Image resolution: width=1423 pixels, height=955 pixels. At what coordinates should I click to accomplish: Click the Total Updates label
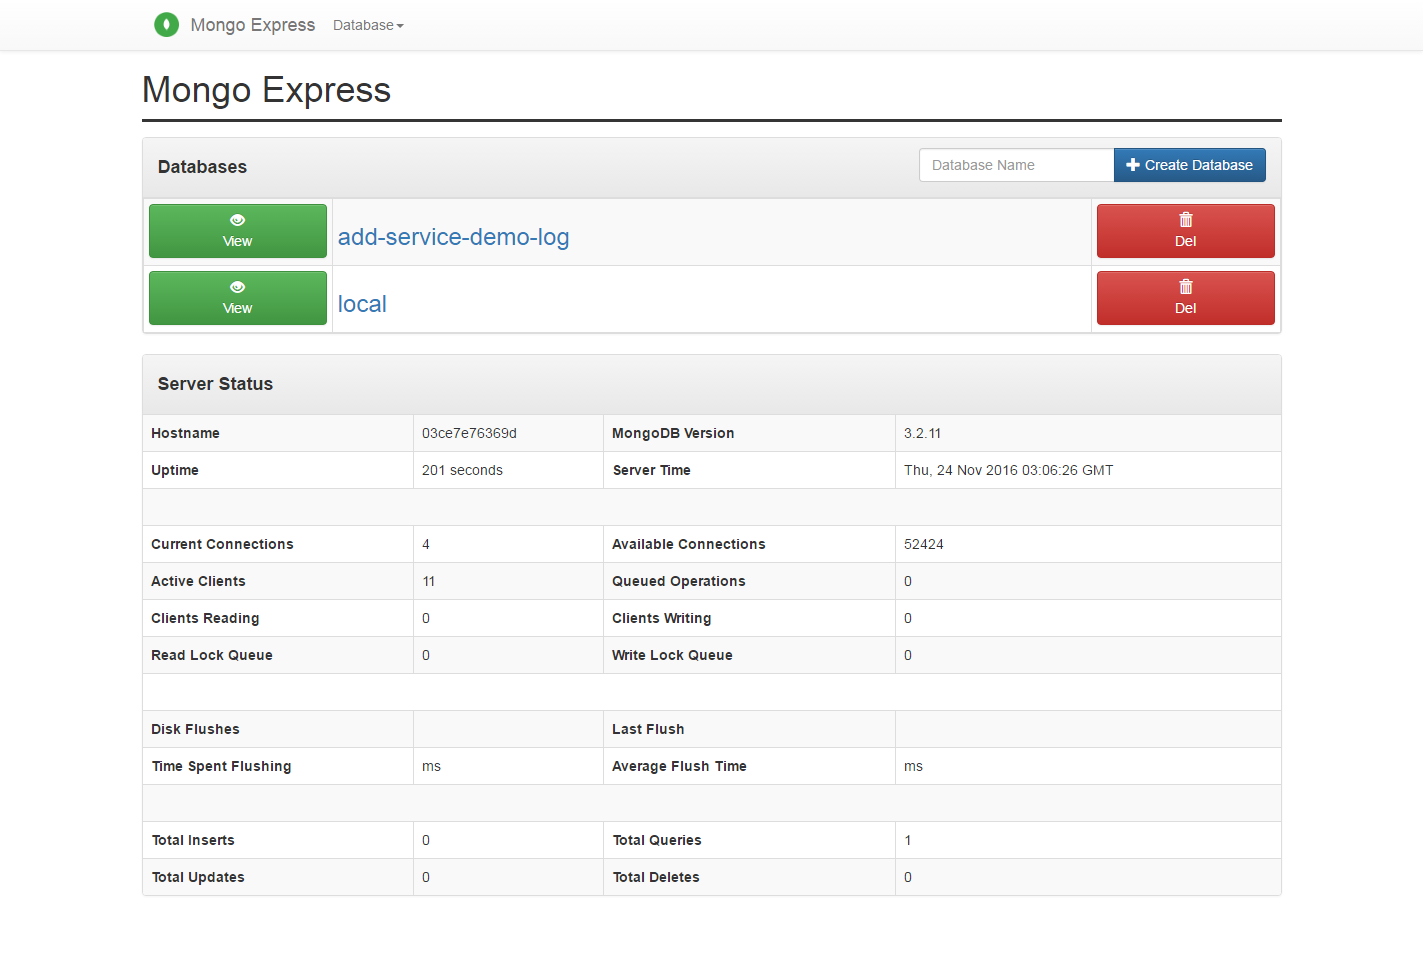pyautogui.click(x=198, y=877)
